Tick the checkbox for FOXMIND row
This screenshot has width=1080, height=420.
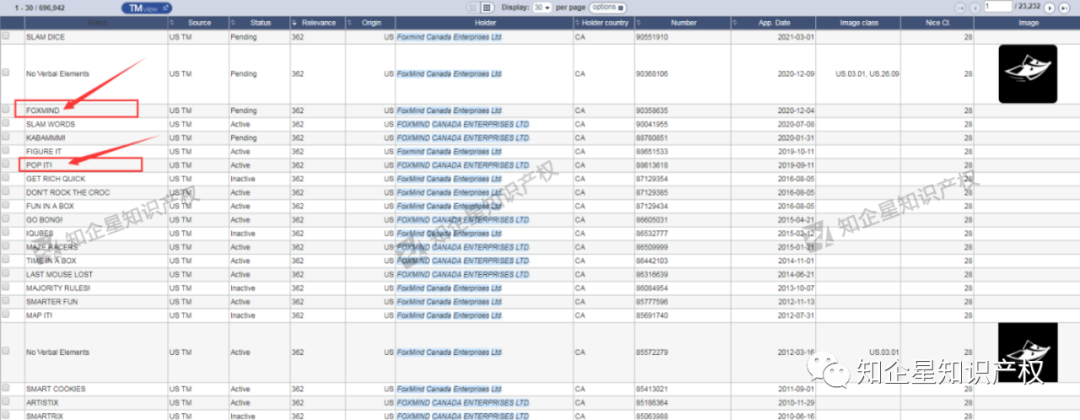click(x=6, y=110)
